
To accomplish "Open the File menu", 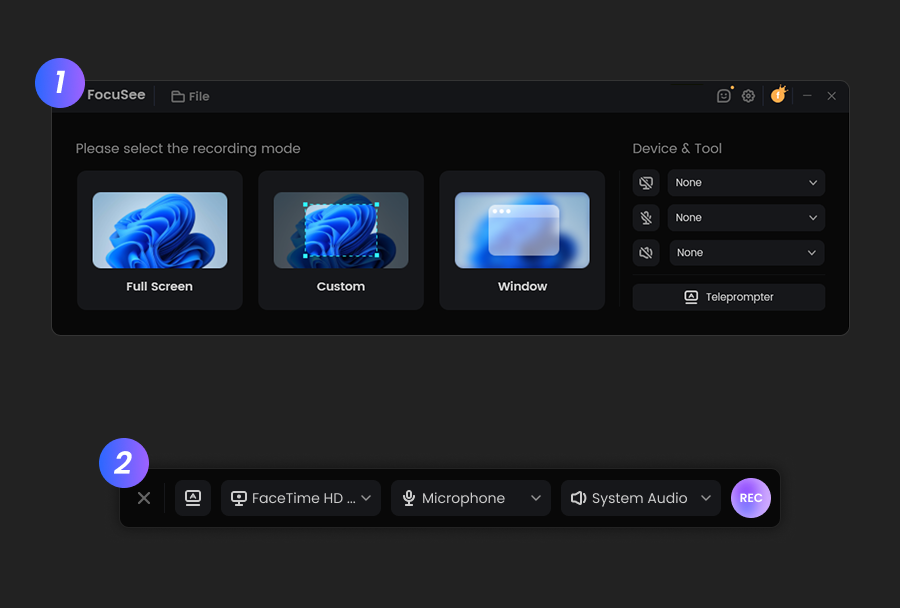I will click(x=190, y=96).
